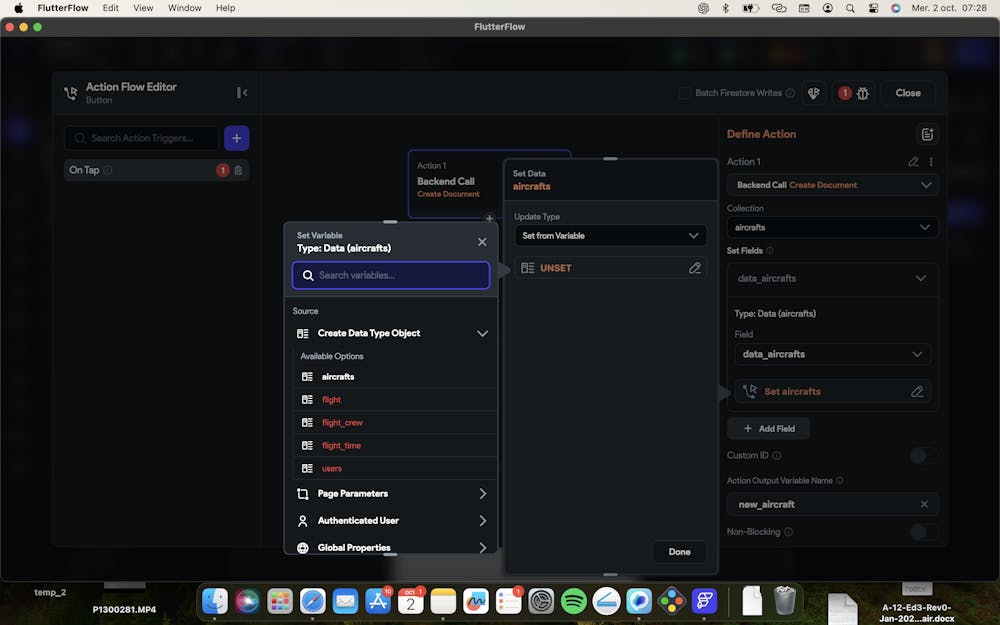Open the Update Type Set from Variable dropdown
This screenshot has width=1000, height=625.
(610, 236)
